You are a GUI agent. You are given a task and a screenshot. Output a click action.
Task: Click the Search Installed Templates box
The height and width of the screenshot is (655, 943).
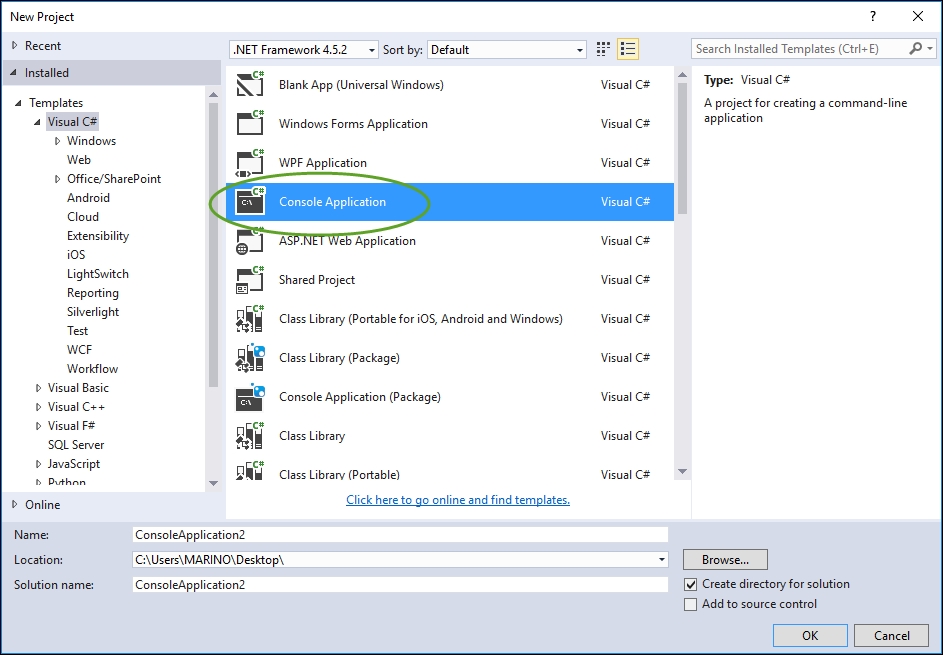[x=800, y=49]
